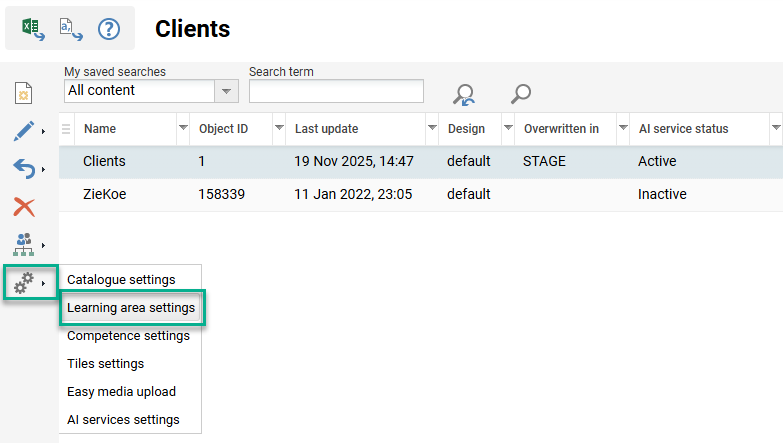Choose Learning area settings
Viewport: 783px width, 443px height.
click(x=131, y=307)
